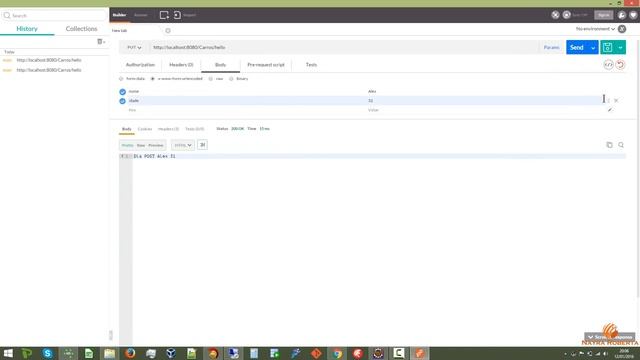Uncheck the idade parameter checkbox
The height and width of the screenshot is (360, 640).
click(122, 101)
